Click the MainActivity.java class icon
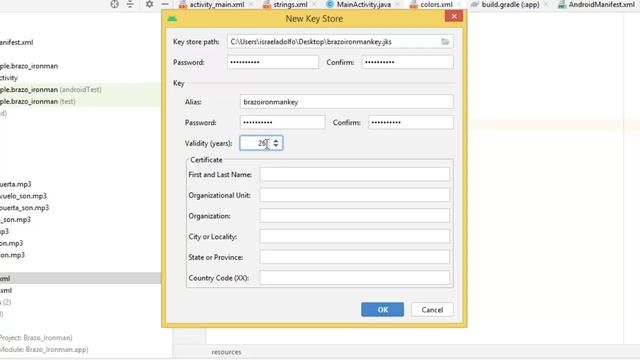The height and width of the screenshot is (360, 640). click(x=330, y=4)
